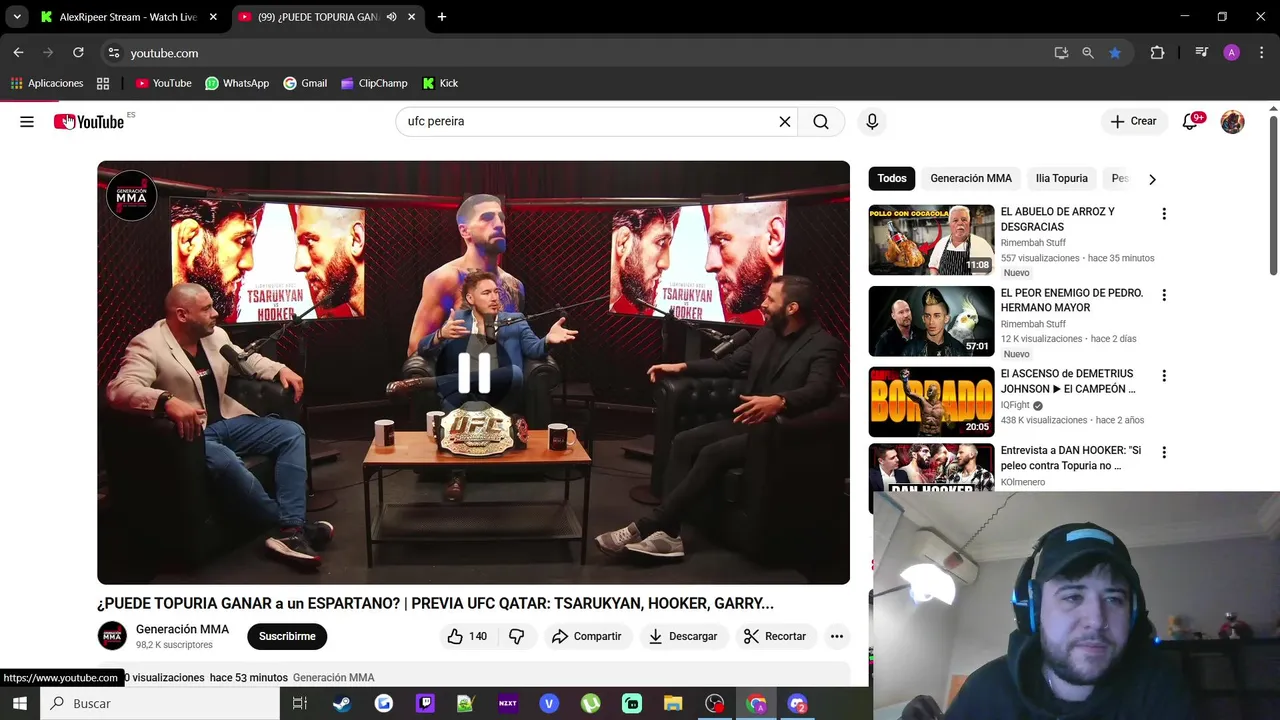
Task: Open Kick bookmark
Action: tap(440, 83)
